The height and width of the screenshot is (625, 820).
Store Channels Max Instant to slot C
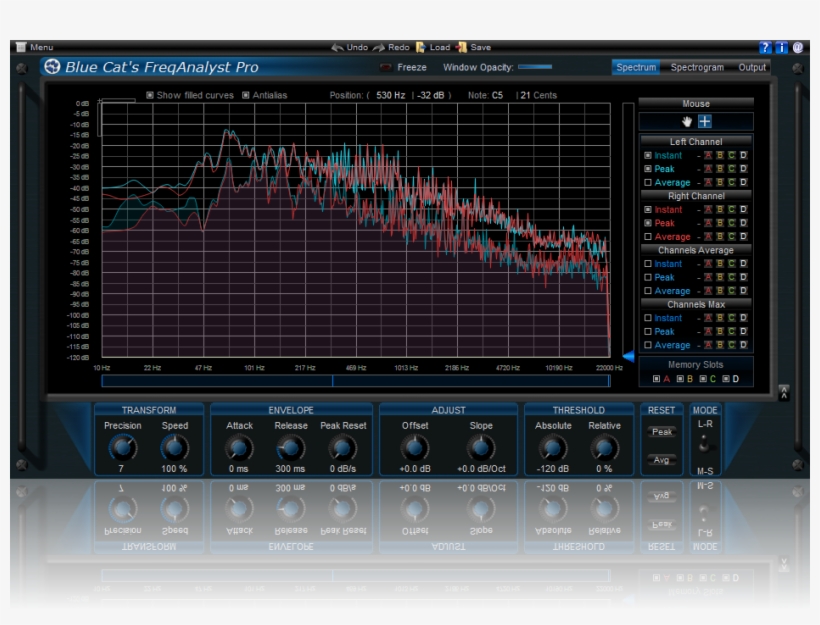click(732, 317)
